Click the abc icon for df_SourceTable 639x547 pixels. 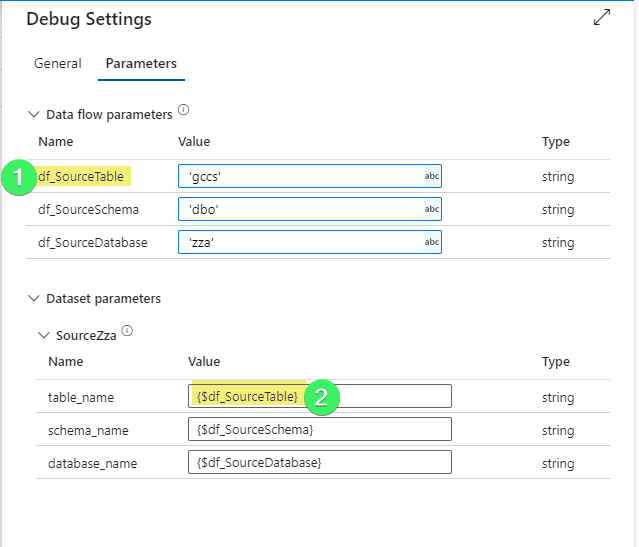[x=432, y=176]
